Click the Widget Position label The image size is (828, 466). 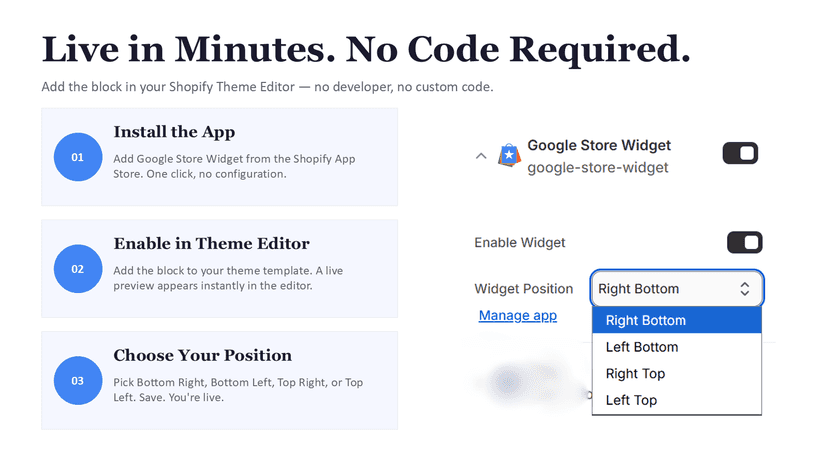point(523,289)
